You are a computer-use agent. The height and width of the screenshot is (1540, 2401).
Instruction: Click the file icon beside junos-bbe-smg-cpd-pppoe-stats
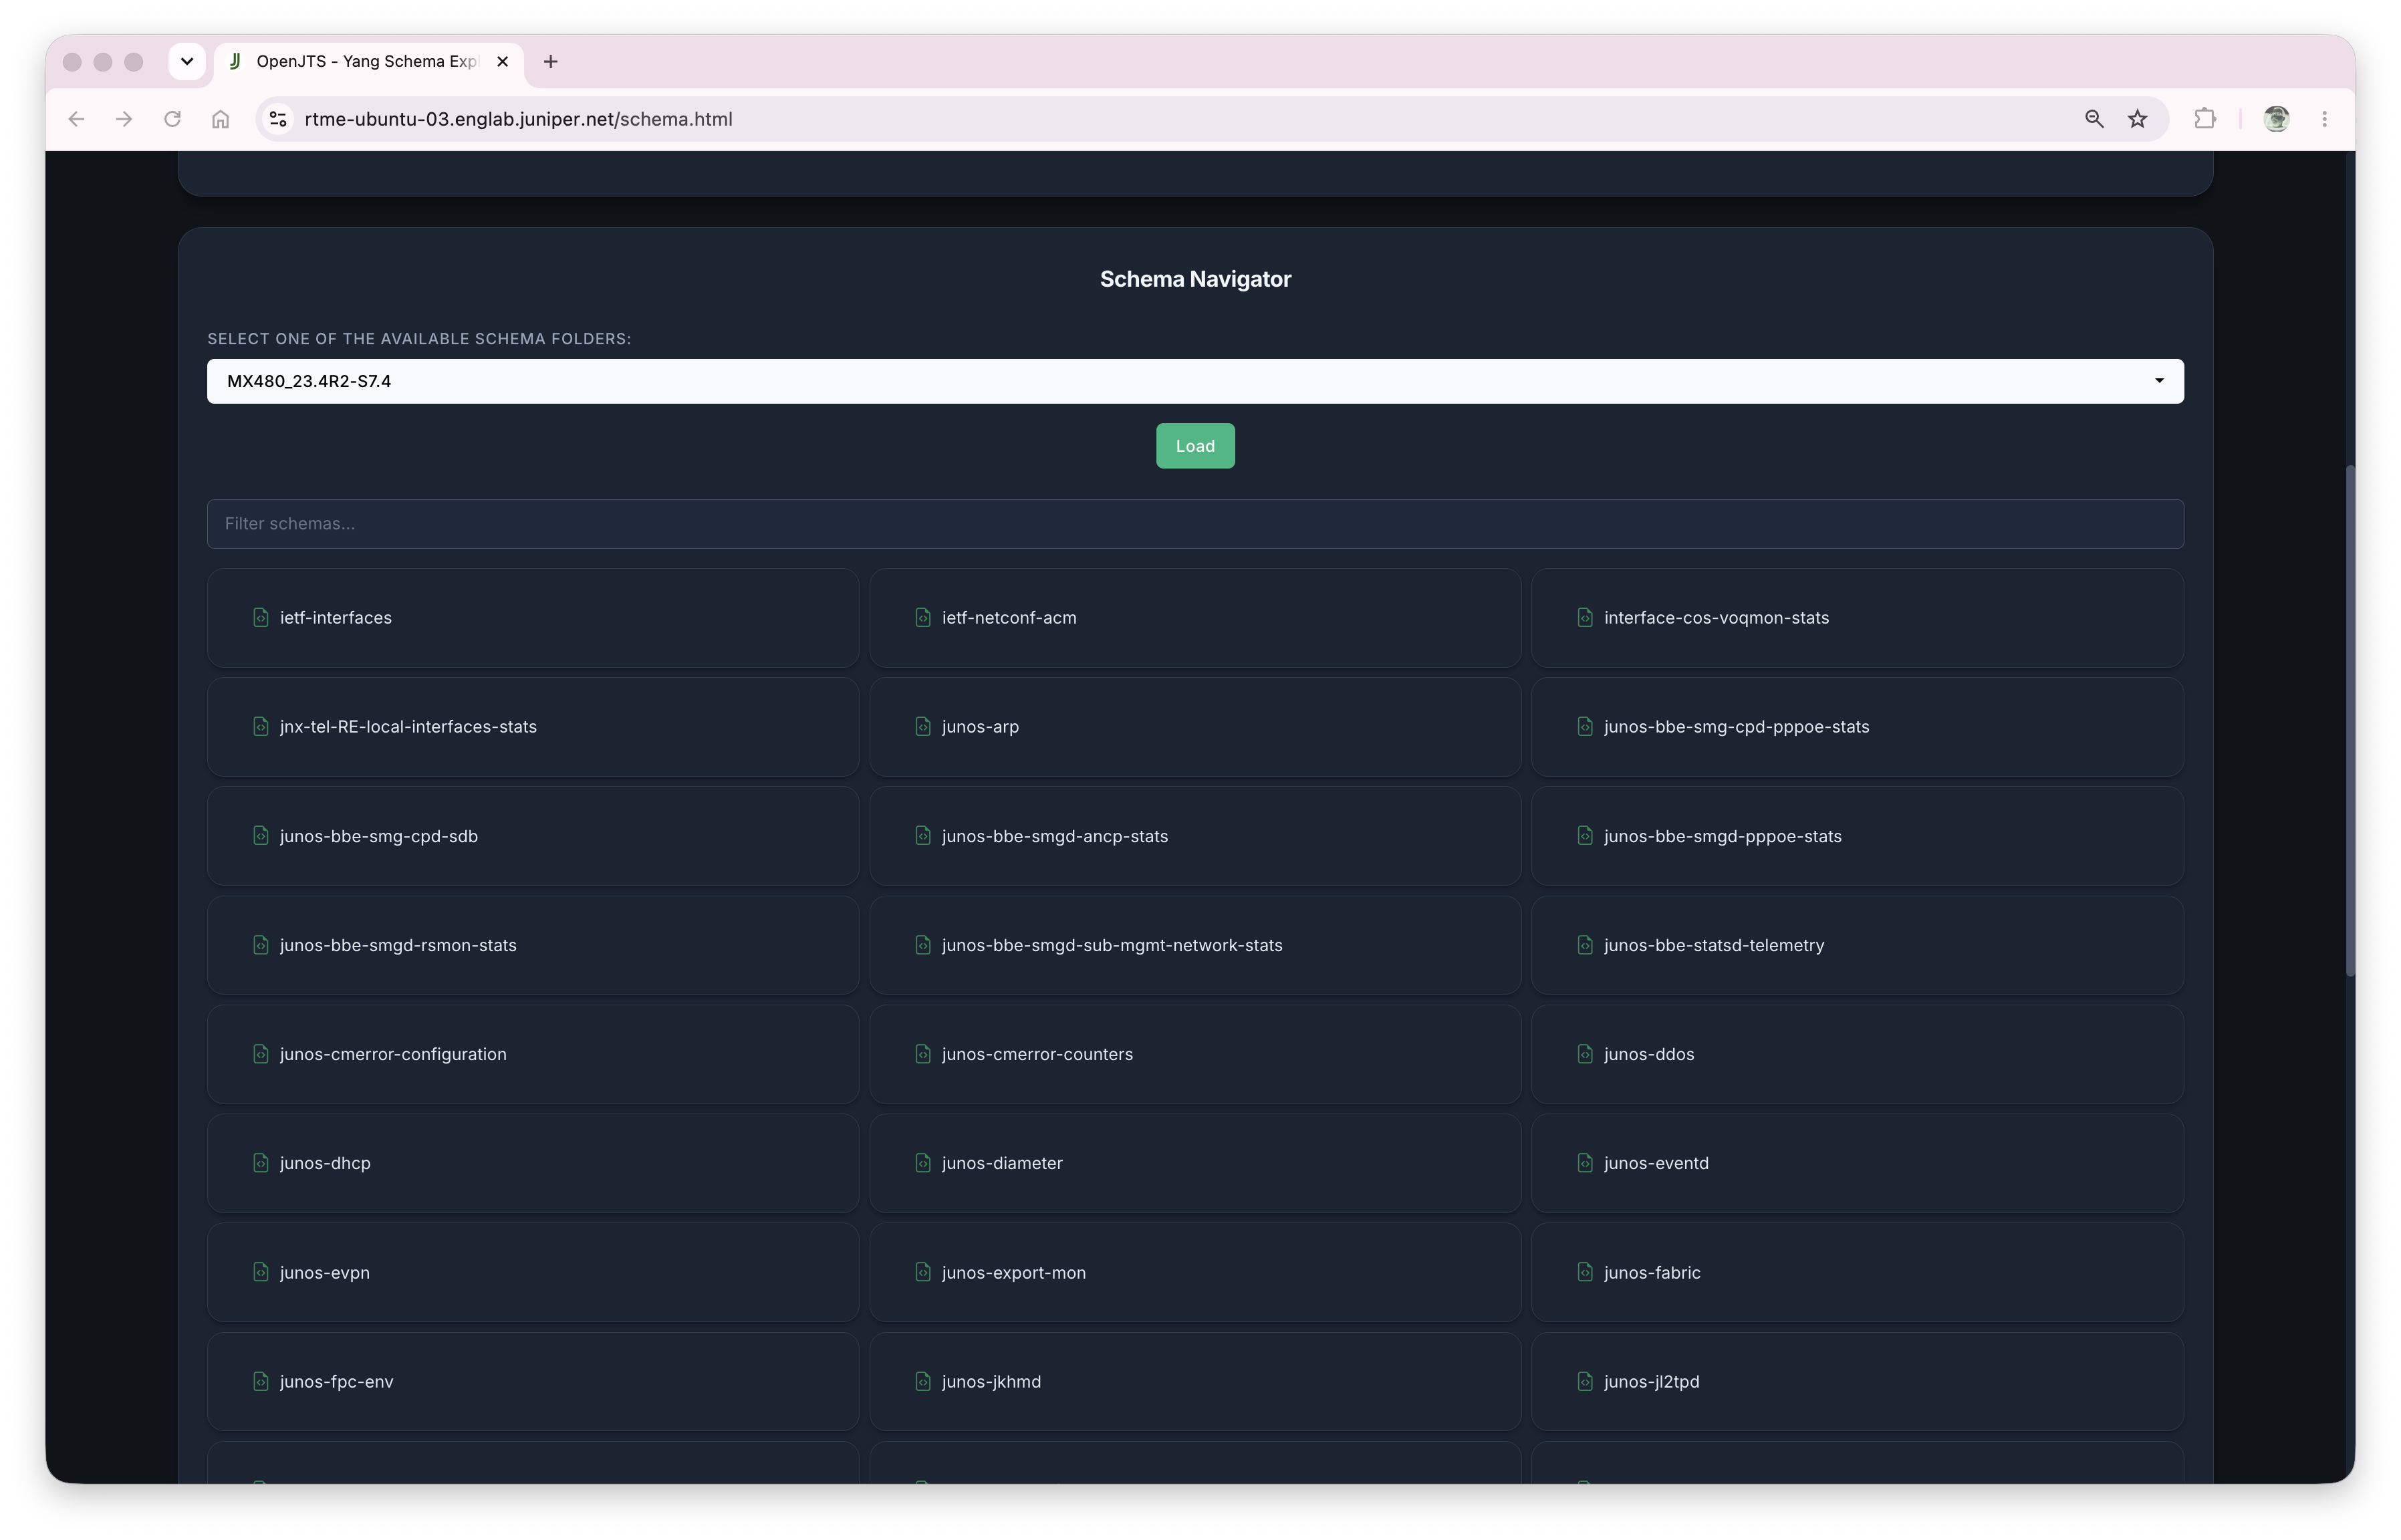(1585, 727)
